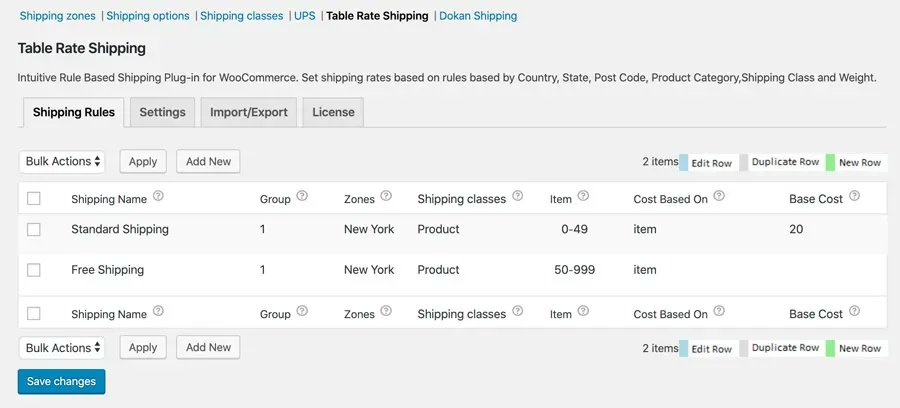Click help icon beside header Shipping Name

click(x=158, y=197)
